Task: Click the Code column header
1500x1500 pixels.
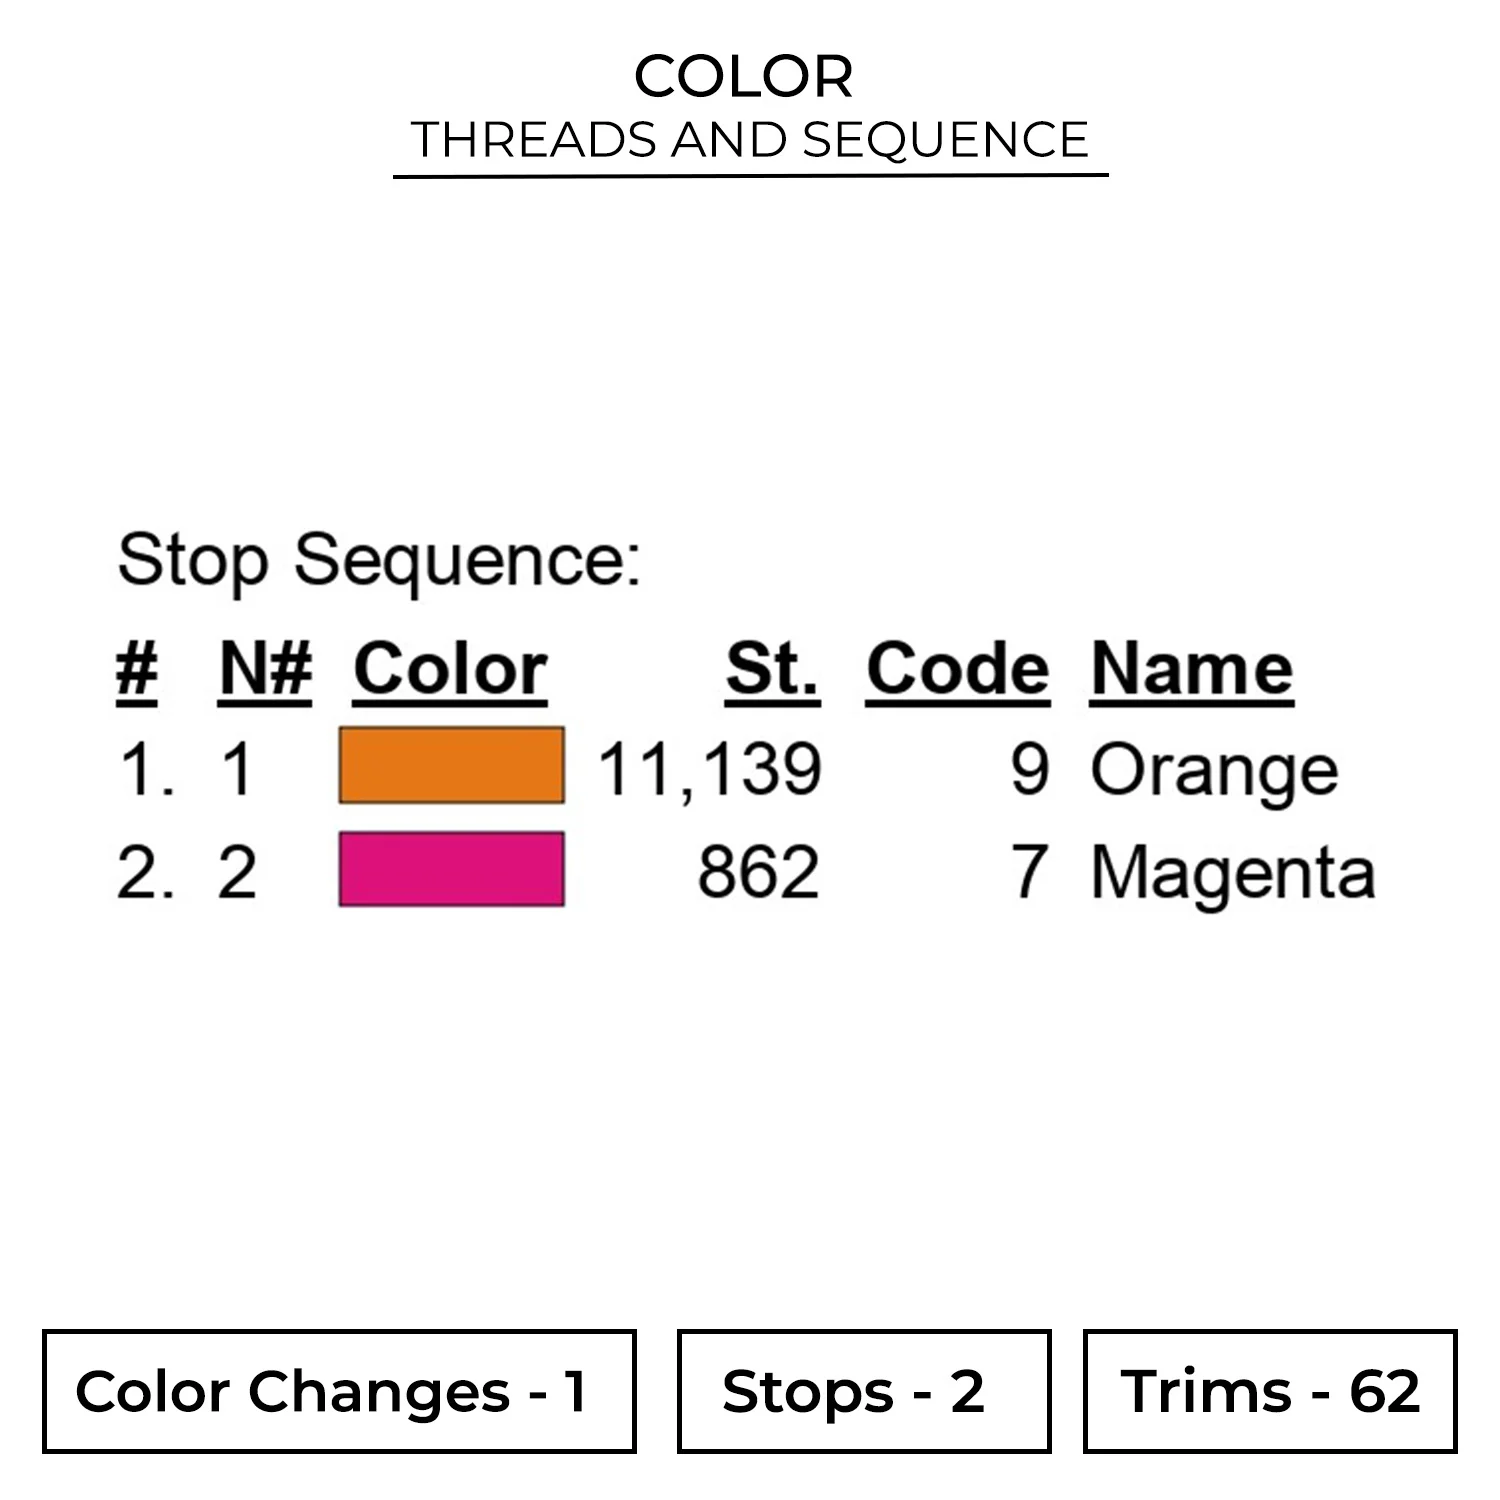Action: click(x=957, y=669)
